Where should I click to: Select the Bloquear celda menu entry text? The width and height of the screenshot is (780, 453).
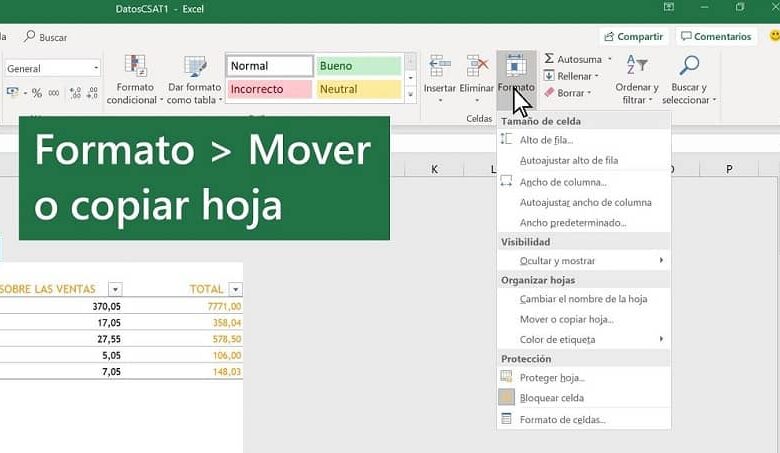pos(552,398)
